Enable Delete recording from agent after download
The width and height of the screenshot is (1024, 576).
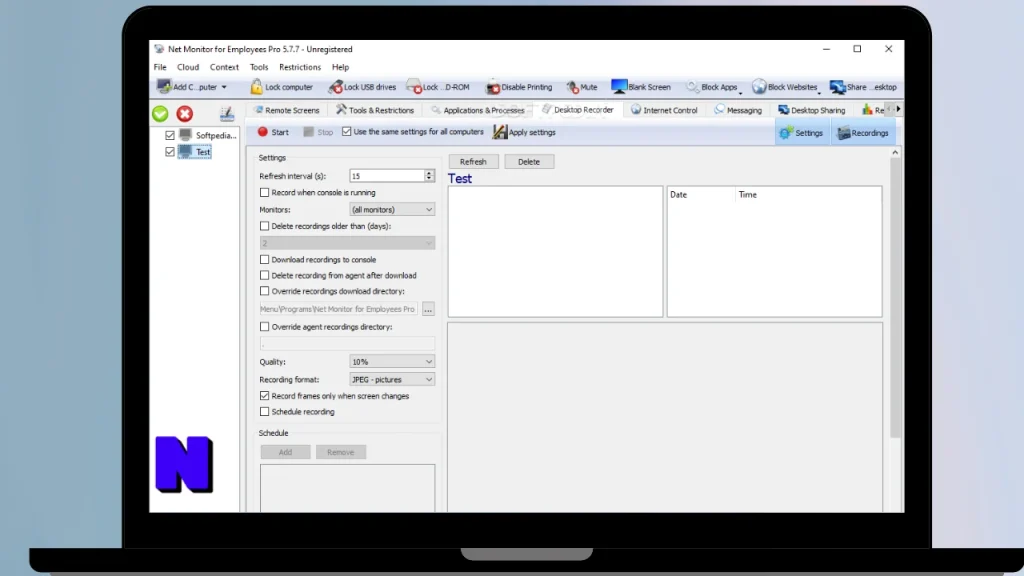click(264, 276)
